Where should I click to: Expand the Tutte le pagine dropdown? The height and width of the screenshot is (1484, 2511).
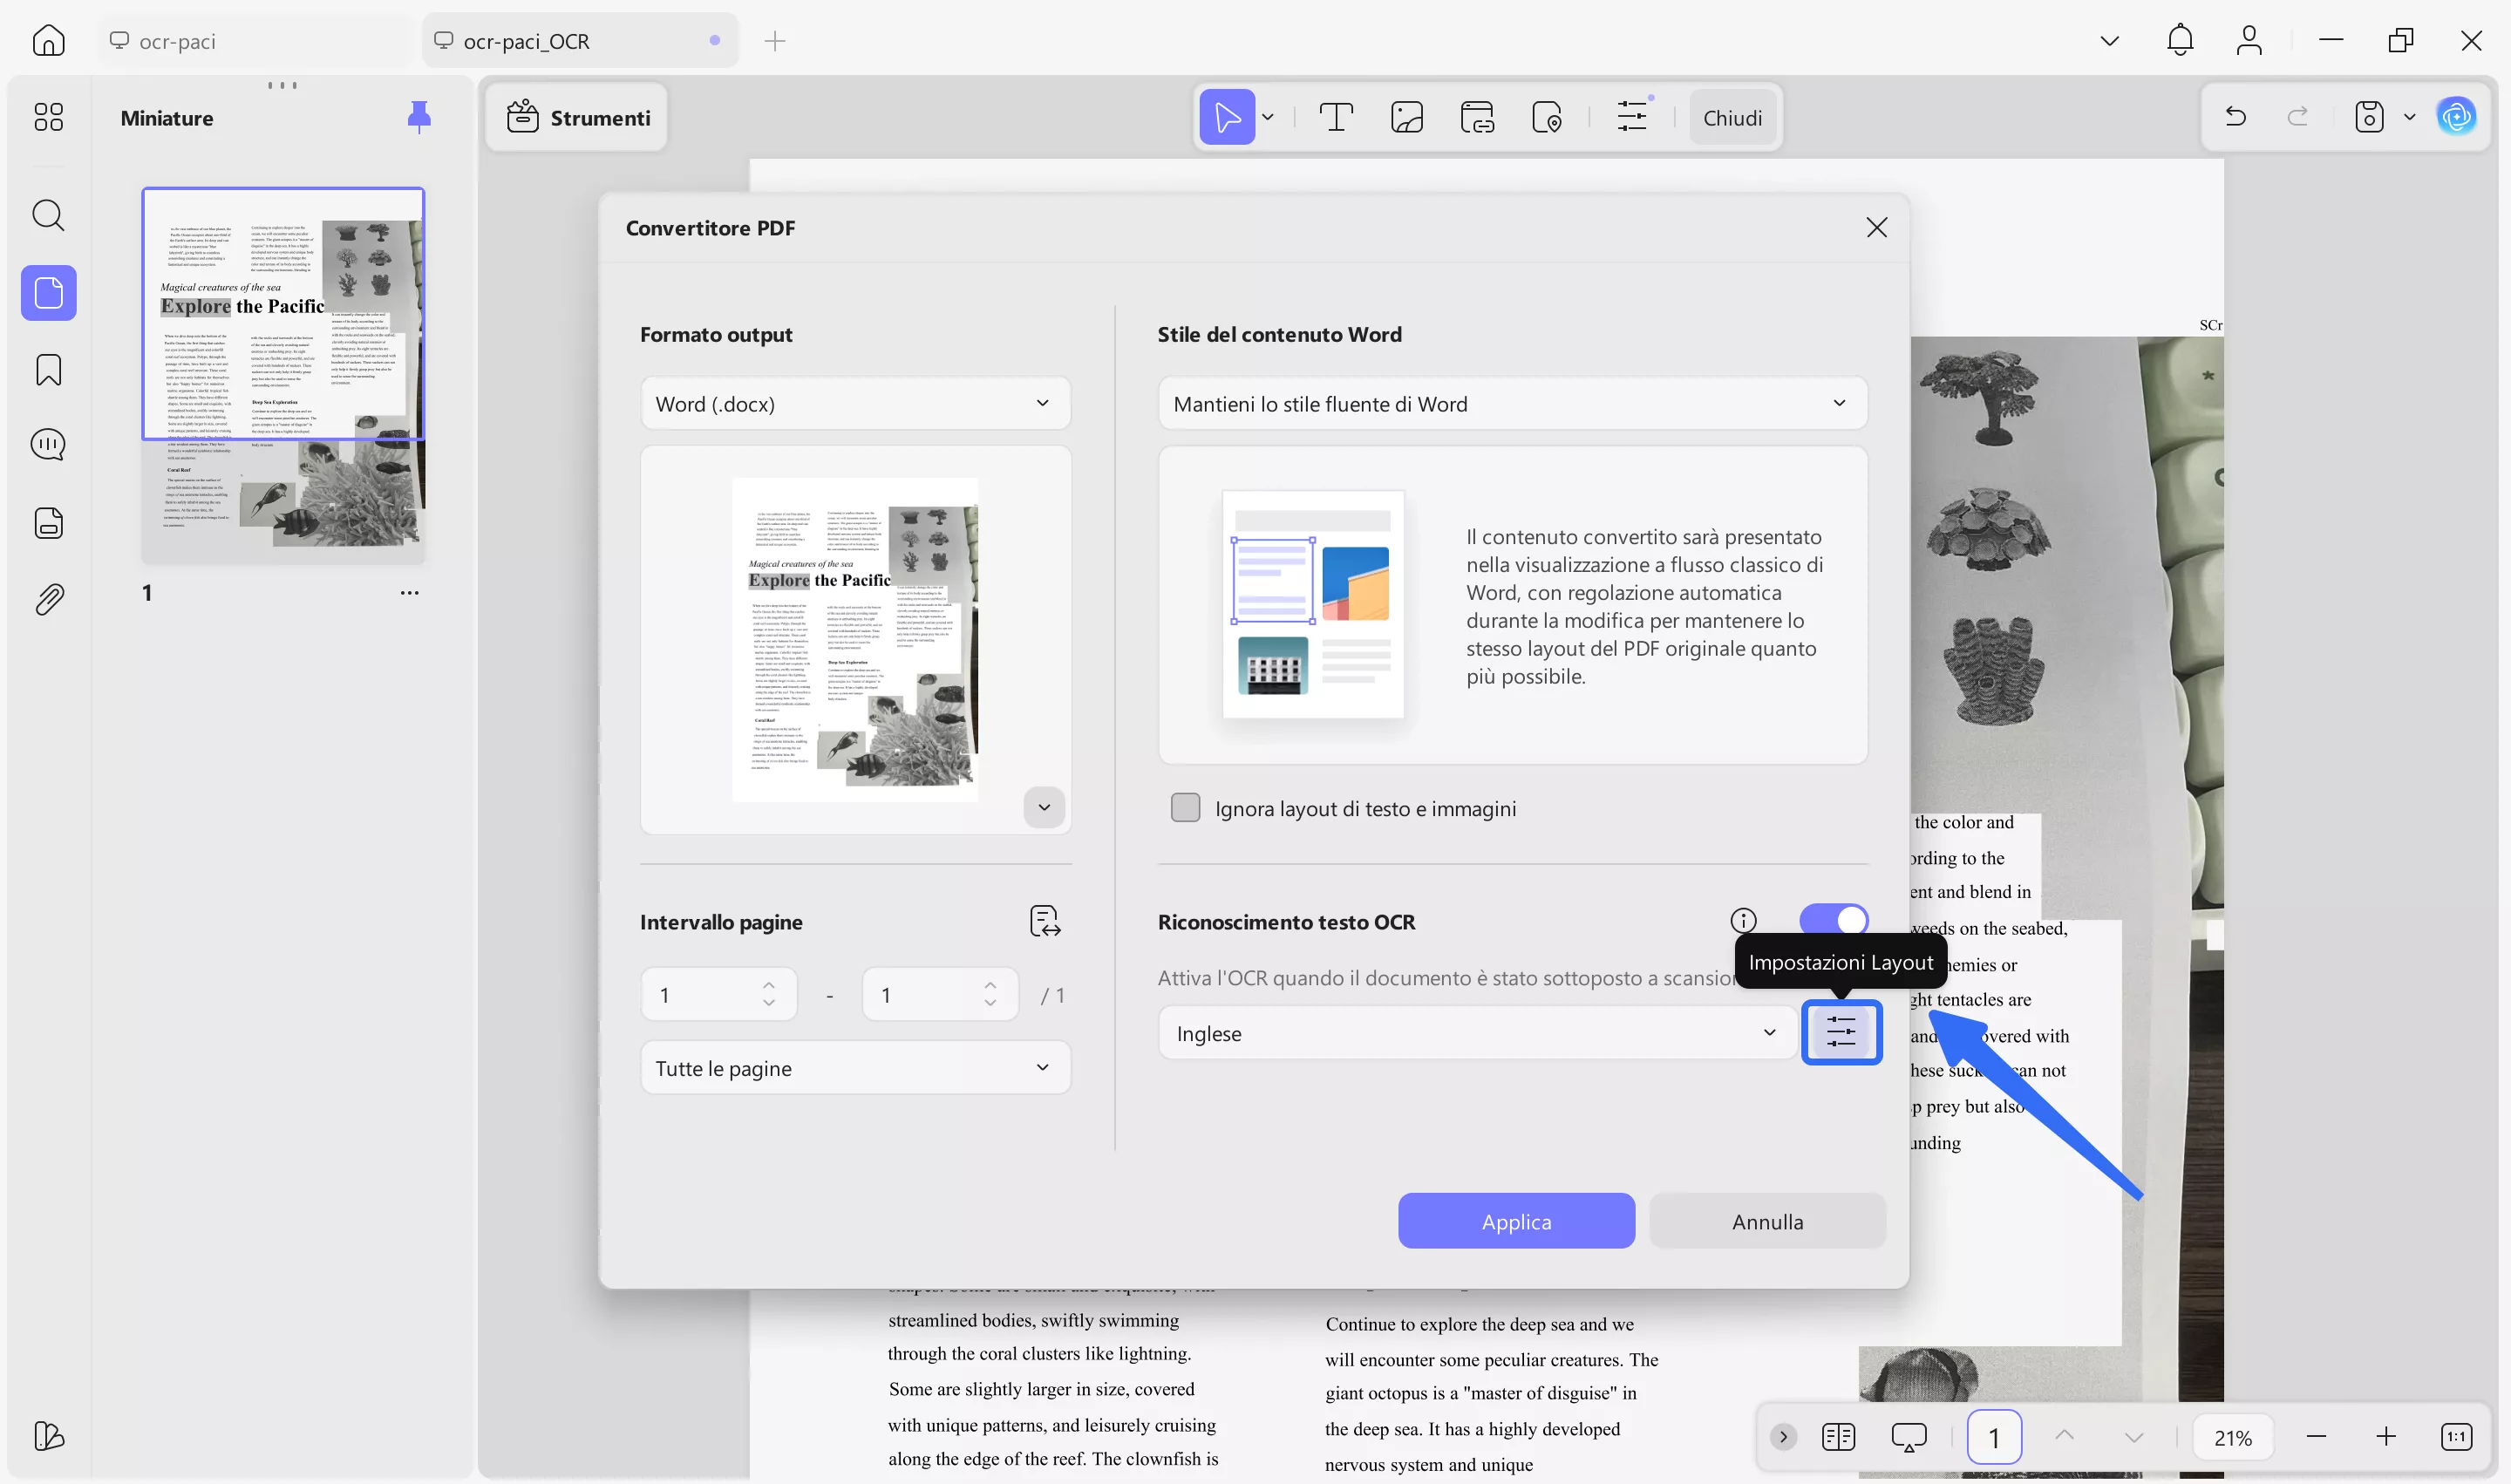pyautogui.click(x=855, y=1067)
